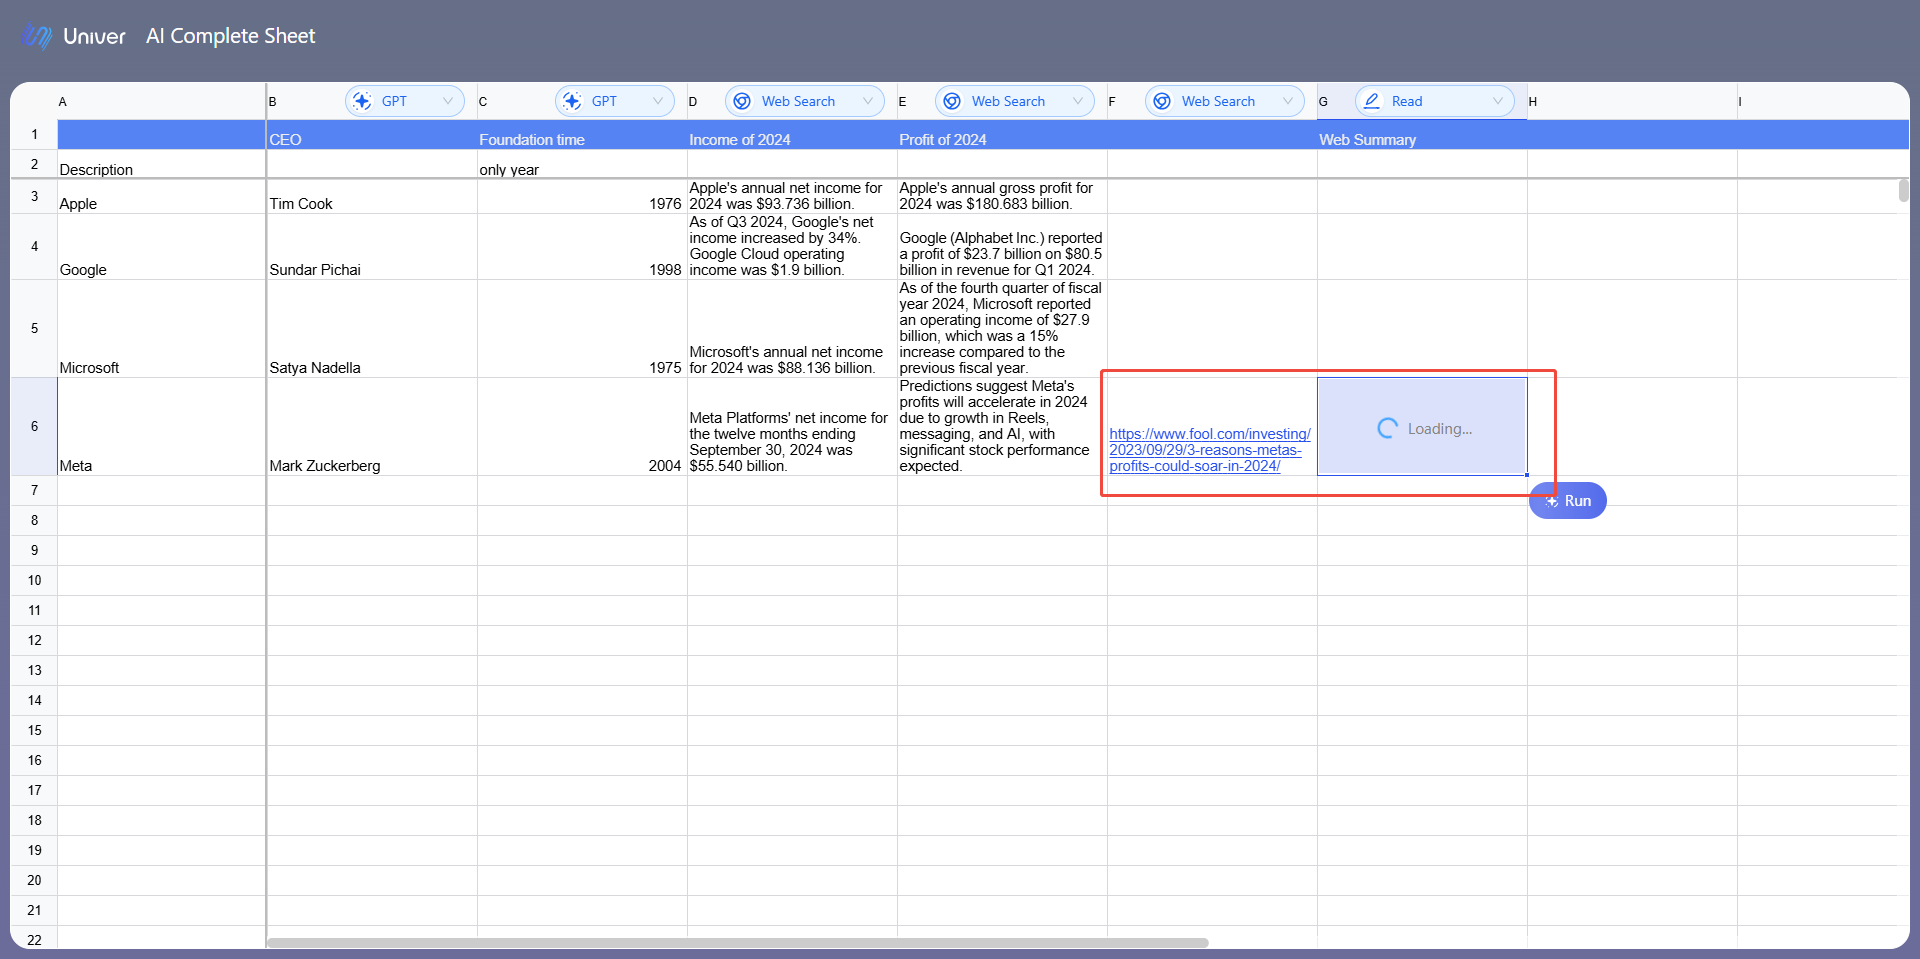
Task: Click the Loading cell in row 6
Action: click(x=1422, y=427)
